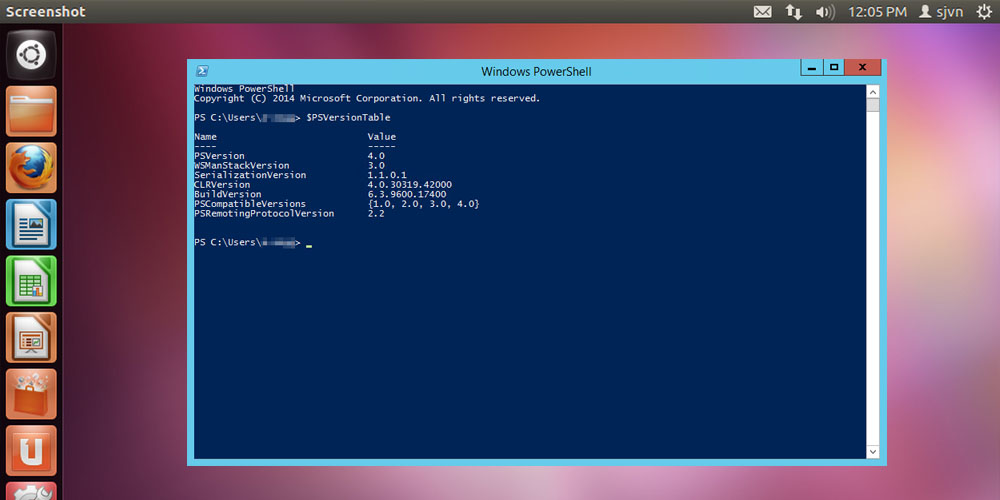Screen dimensions: 1000x500
Task: Maximize the Windows PowerShell window
Action: pyautogui.click(x=834, y=68)
